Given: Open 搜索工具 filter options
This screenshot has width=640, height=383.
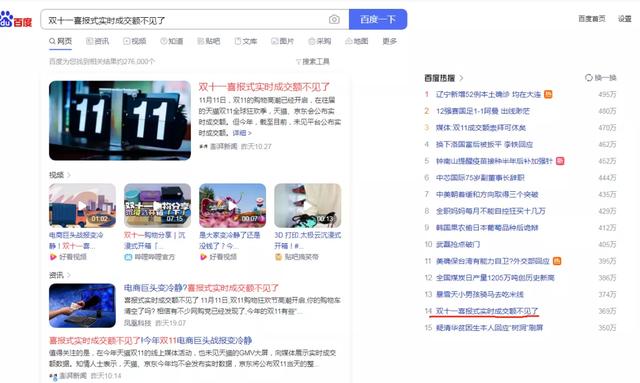Looking at the screenshot, I should (x=313, y=61).
